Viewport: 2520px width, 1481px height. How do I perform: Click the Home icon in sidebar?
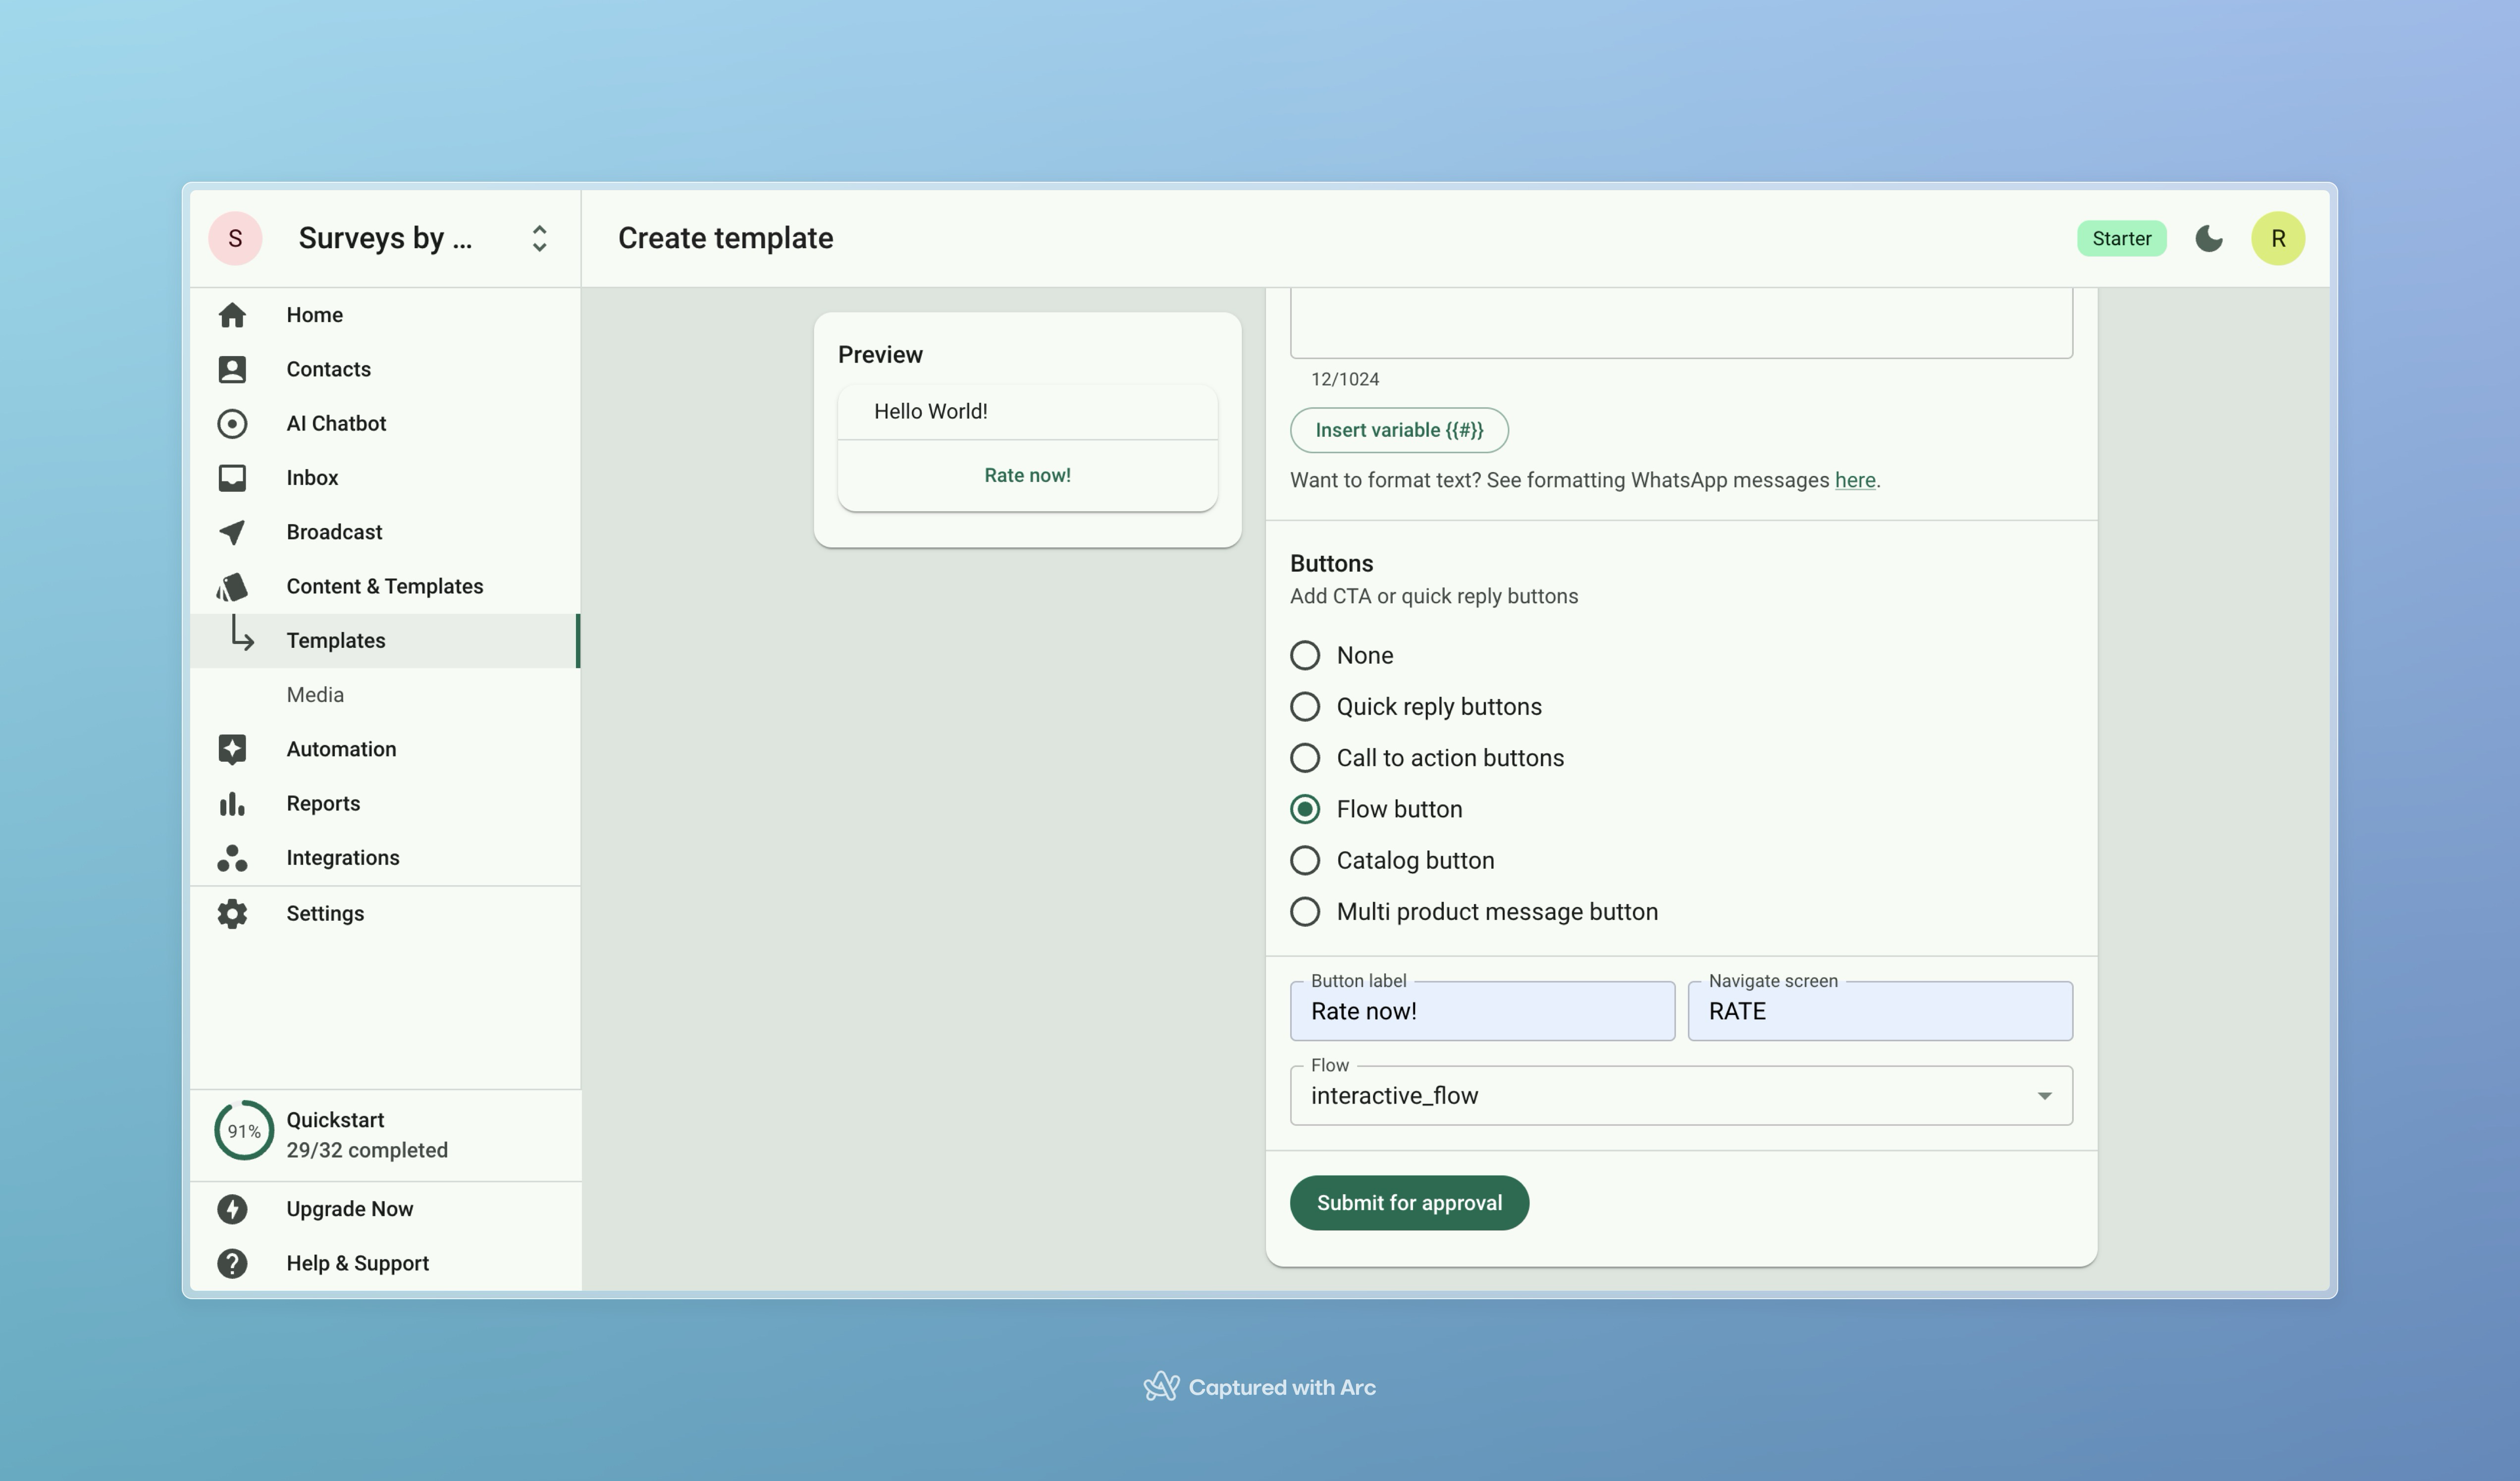click(232, 315)
